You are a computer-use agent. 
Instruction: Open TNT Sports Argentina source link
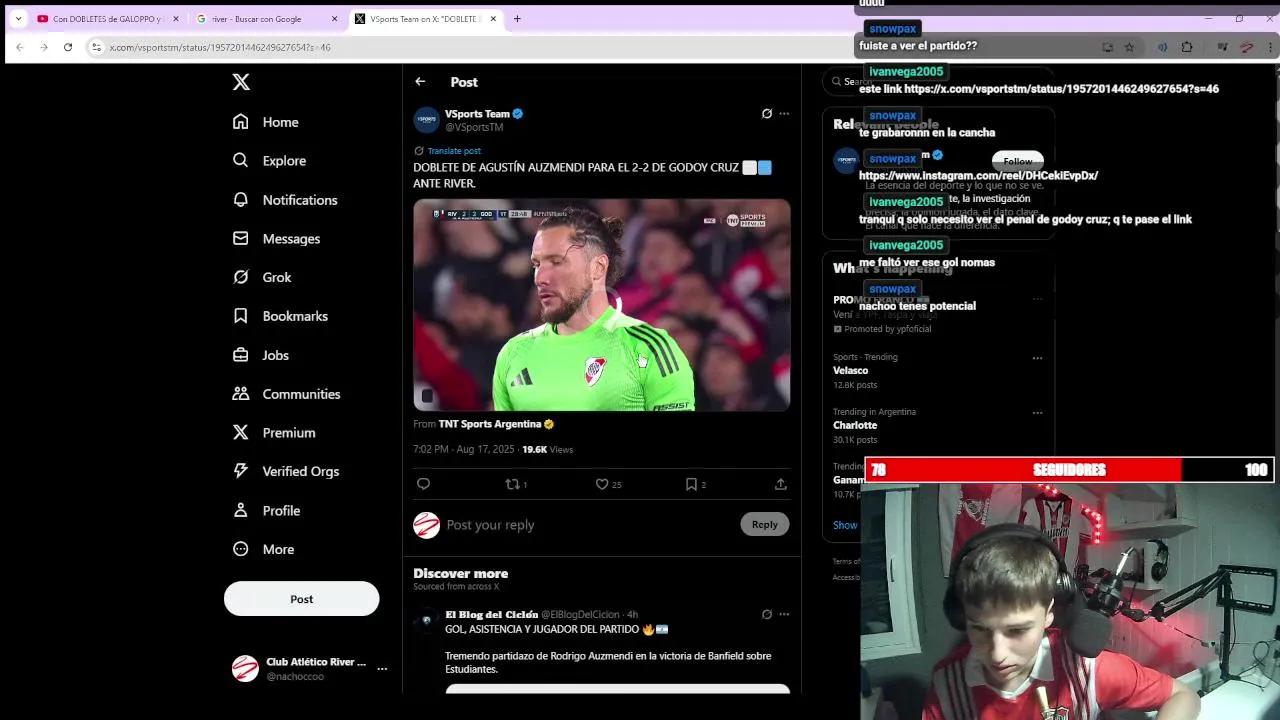[x=490, y=424]
